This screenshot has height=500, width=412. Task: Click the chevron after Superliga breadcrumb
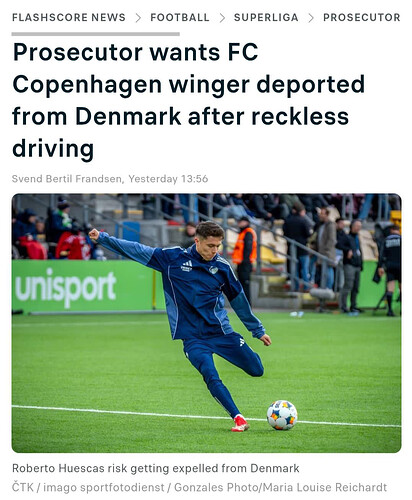311,17
